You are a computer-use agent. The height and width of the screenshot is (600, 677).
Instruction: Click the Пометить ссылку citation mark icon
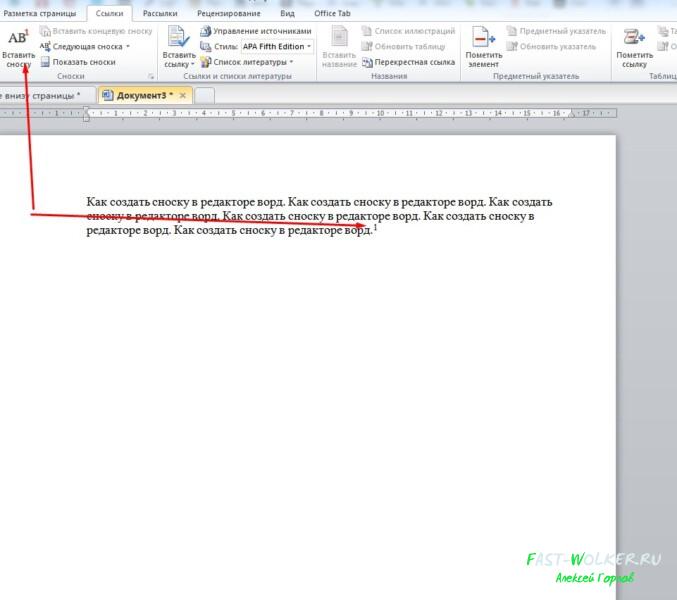coord(633,37)
